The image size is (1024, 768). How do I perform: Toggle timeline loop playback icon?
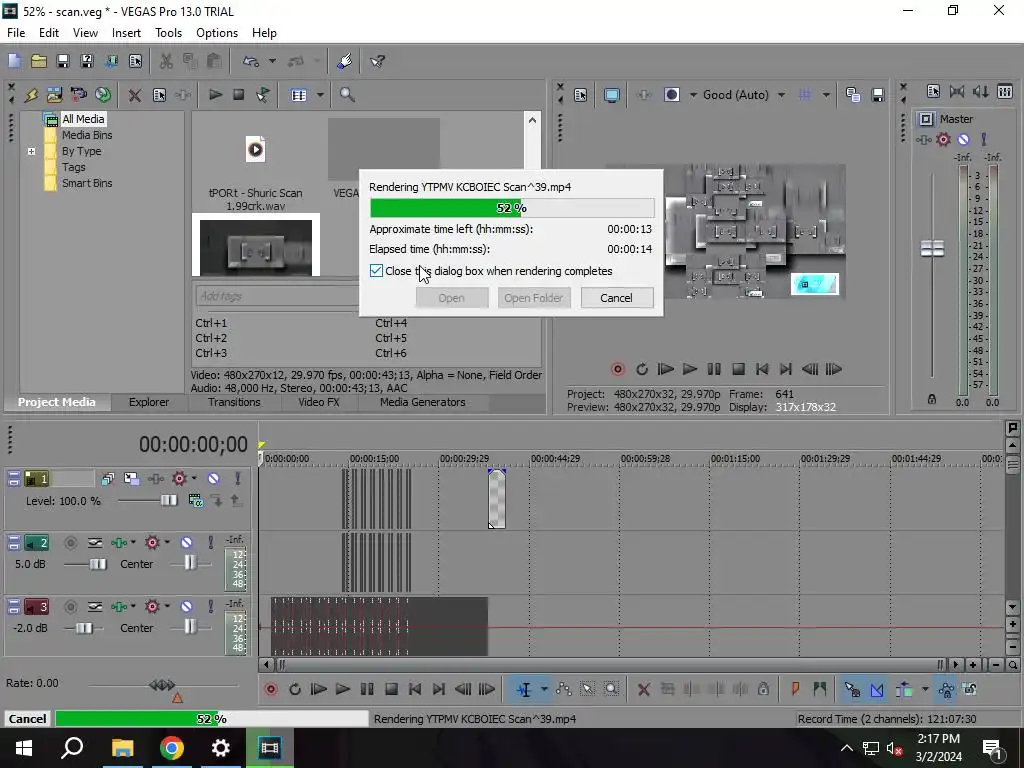click(x=295, y=689)
